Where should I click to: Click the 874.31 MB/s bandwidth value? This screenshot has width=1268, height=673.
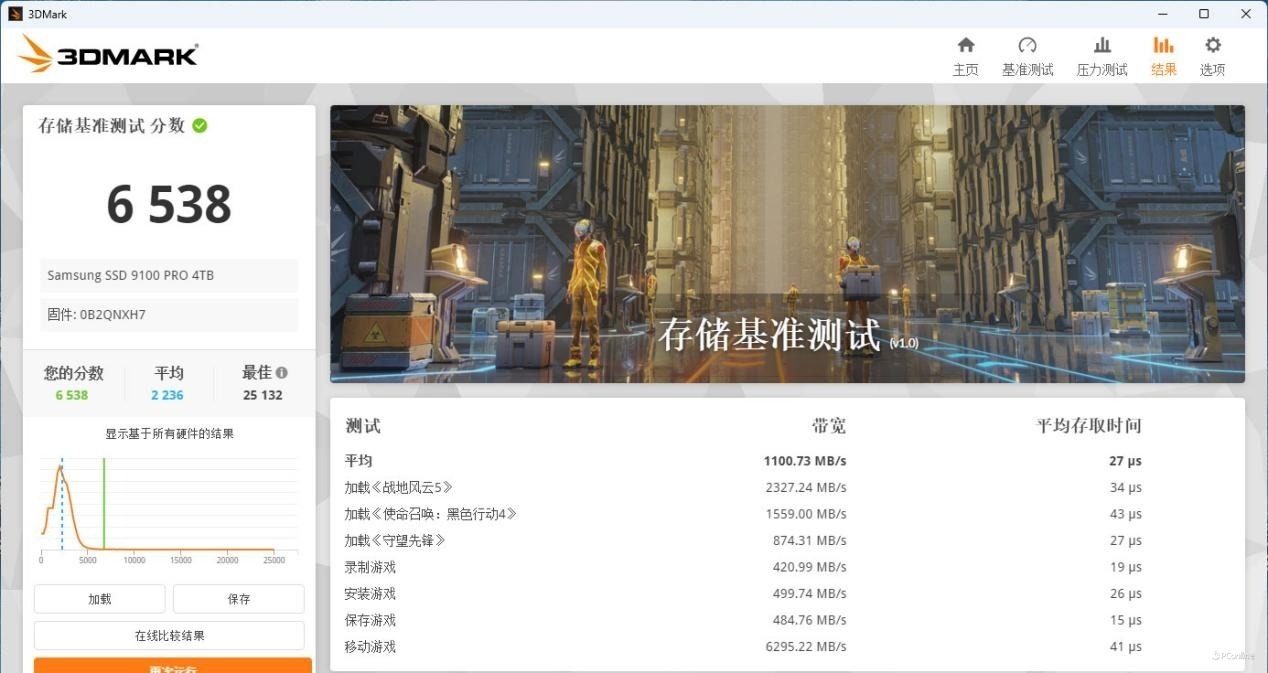click(810, 541)
